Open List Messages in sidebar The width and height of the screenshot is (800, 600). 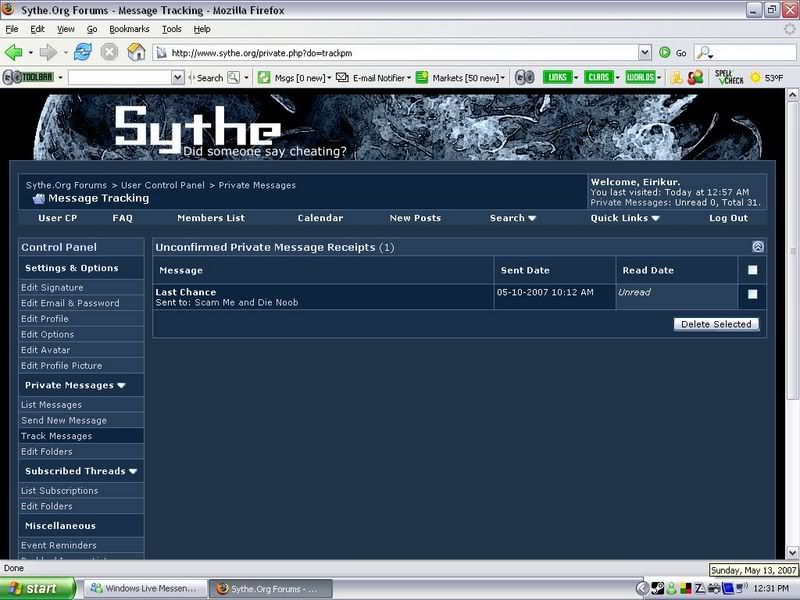pos(52,405)
